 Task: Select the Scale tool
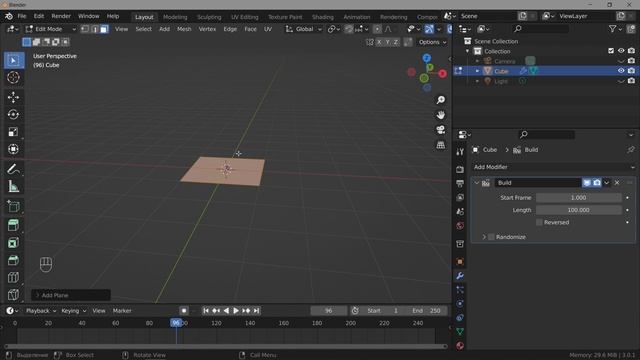point(13,132)
